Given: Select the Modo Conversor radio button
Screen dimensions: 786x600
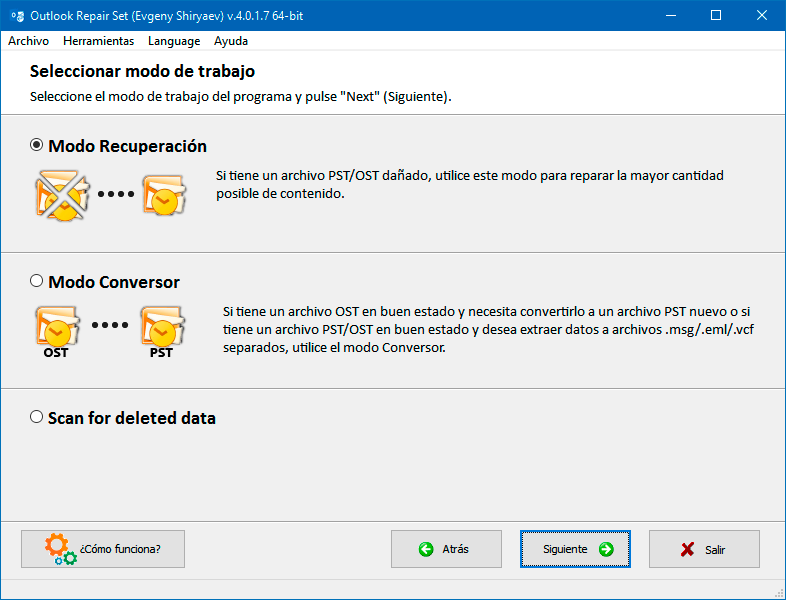Looking at the screenshot, I should pos(36,281).
